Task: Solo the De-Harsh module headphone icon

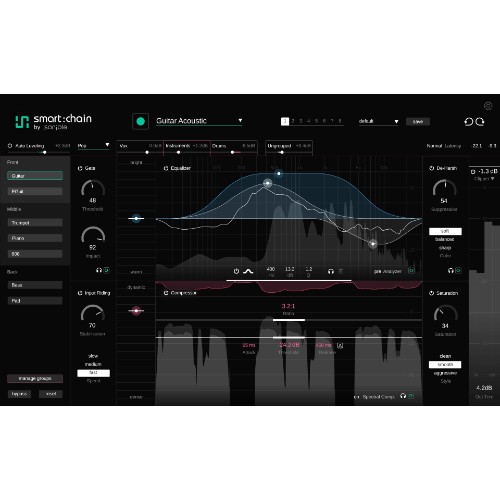Action: click(x=451, y=270)
